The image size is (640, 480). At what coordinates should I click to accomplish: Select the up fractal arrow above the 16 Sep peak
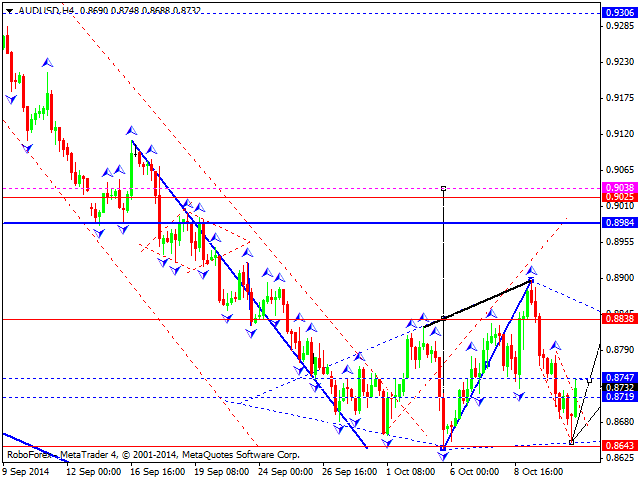click(131, 131)
